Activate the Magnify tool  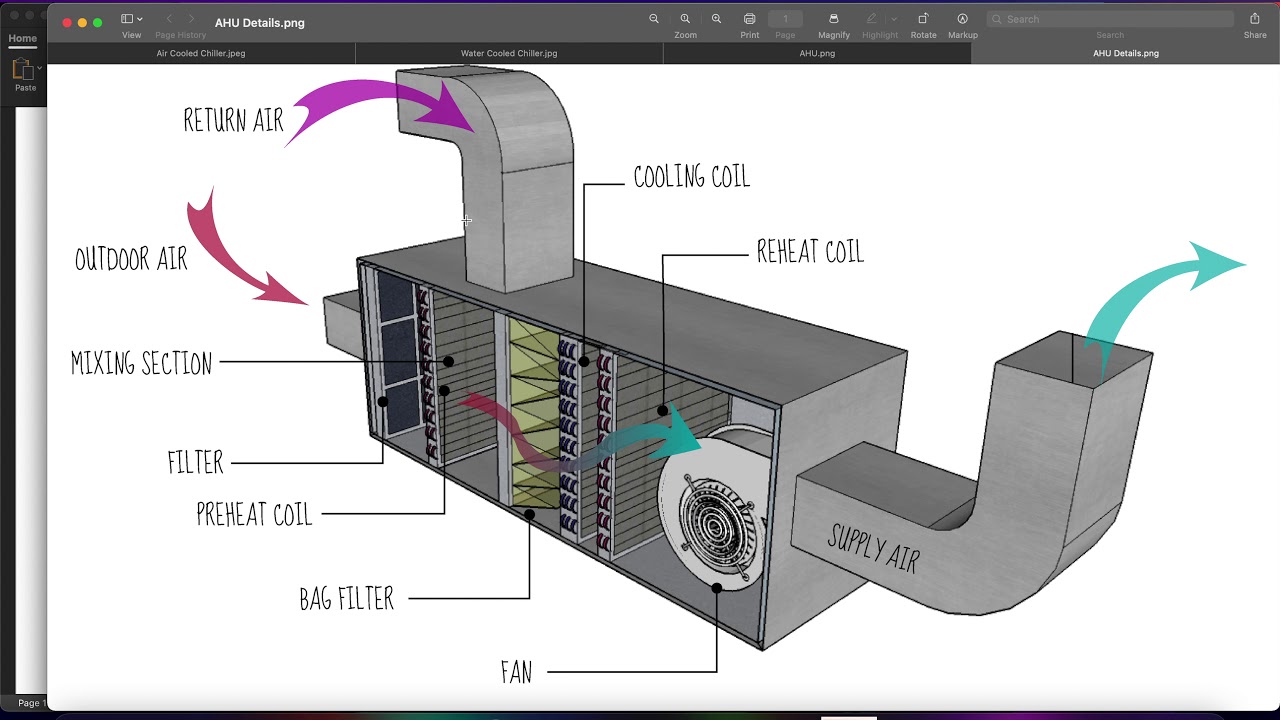834,19
